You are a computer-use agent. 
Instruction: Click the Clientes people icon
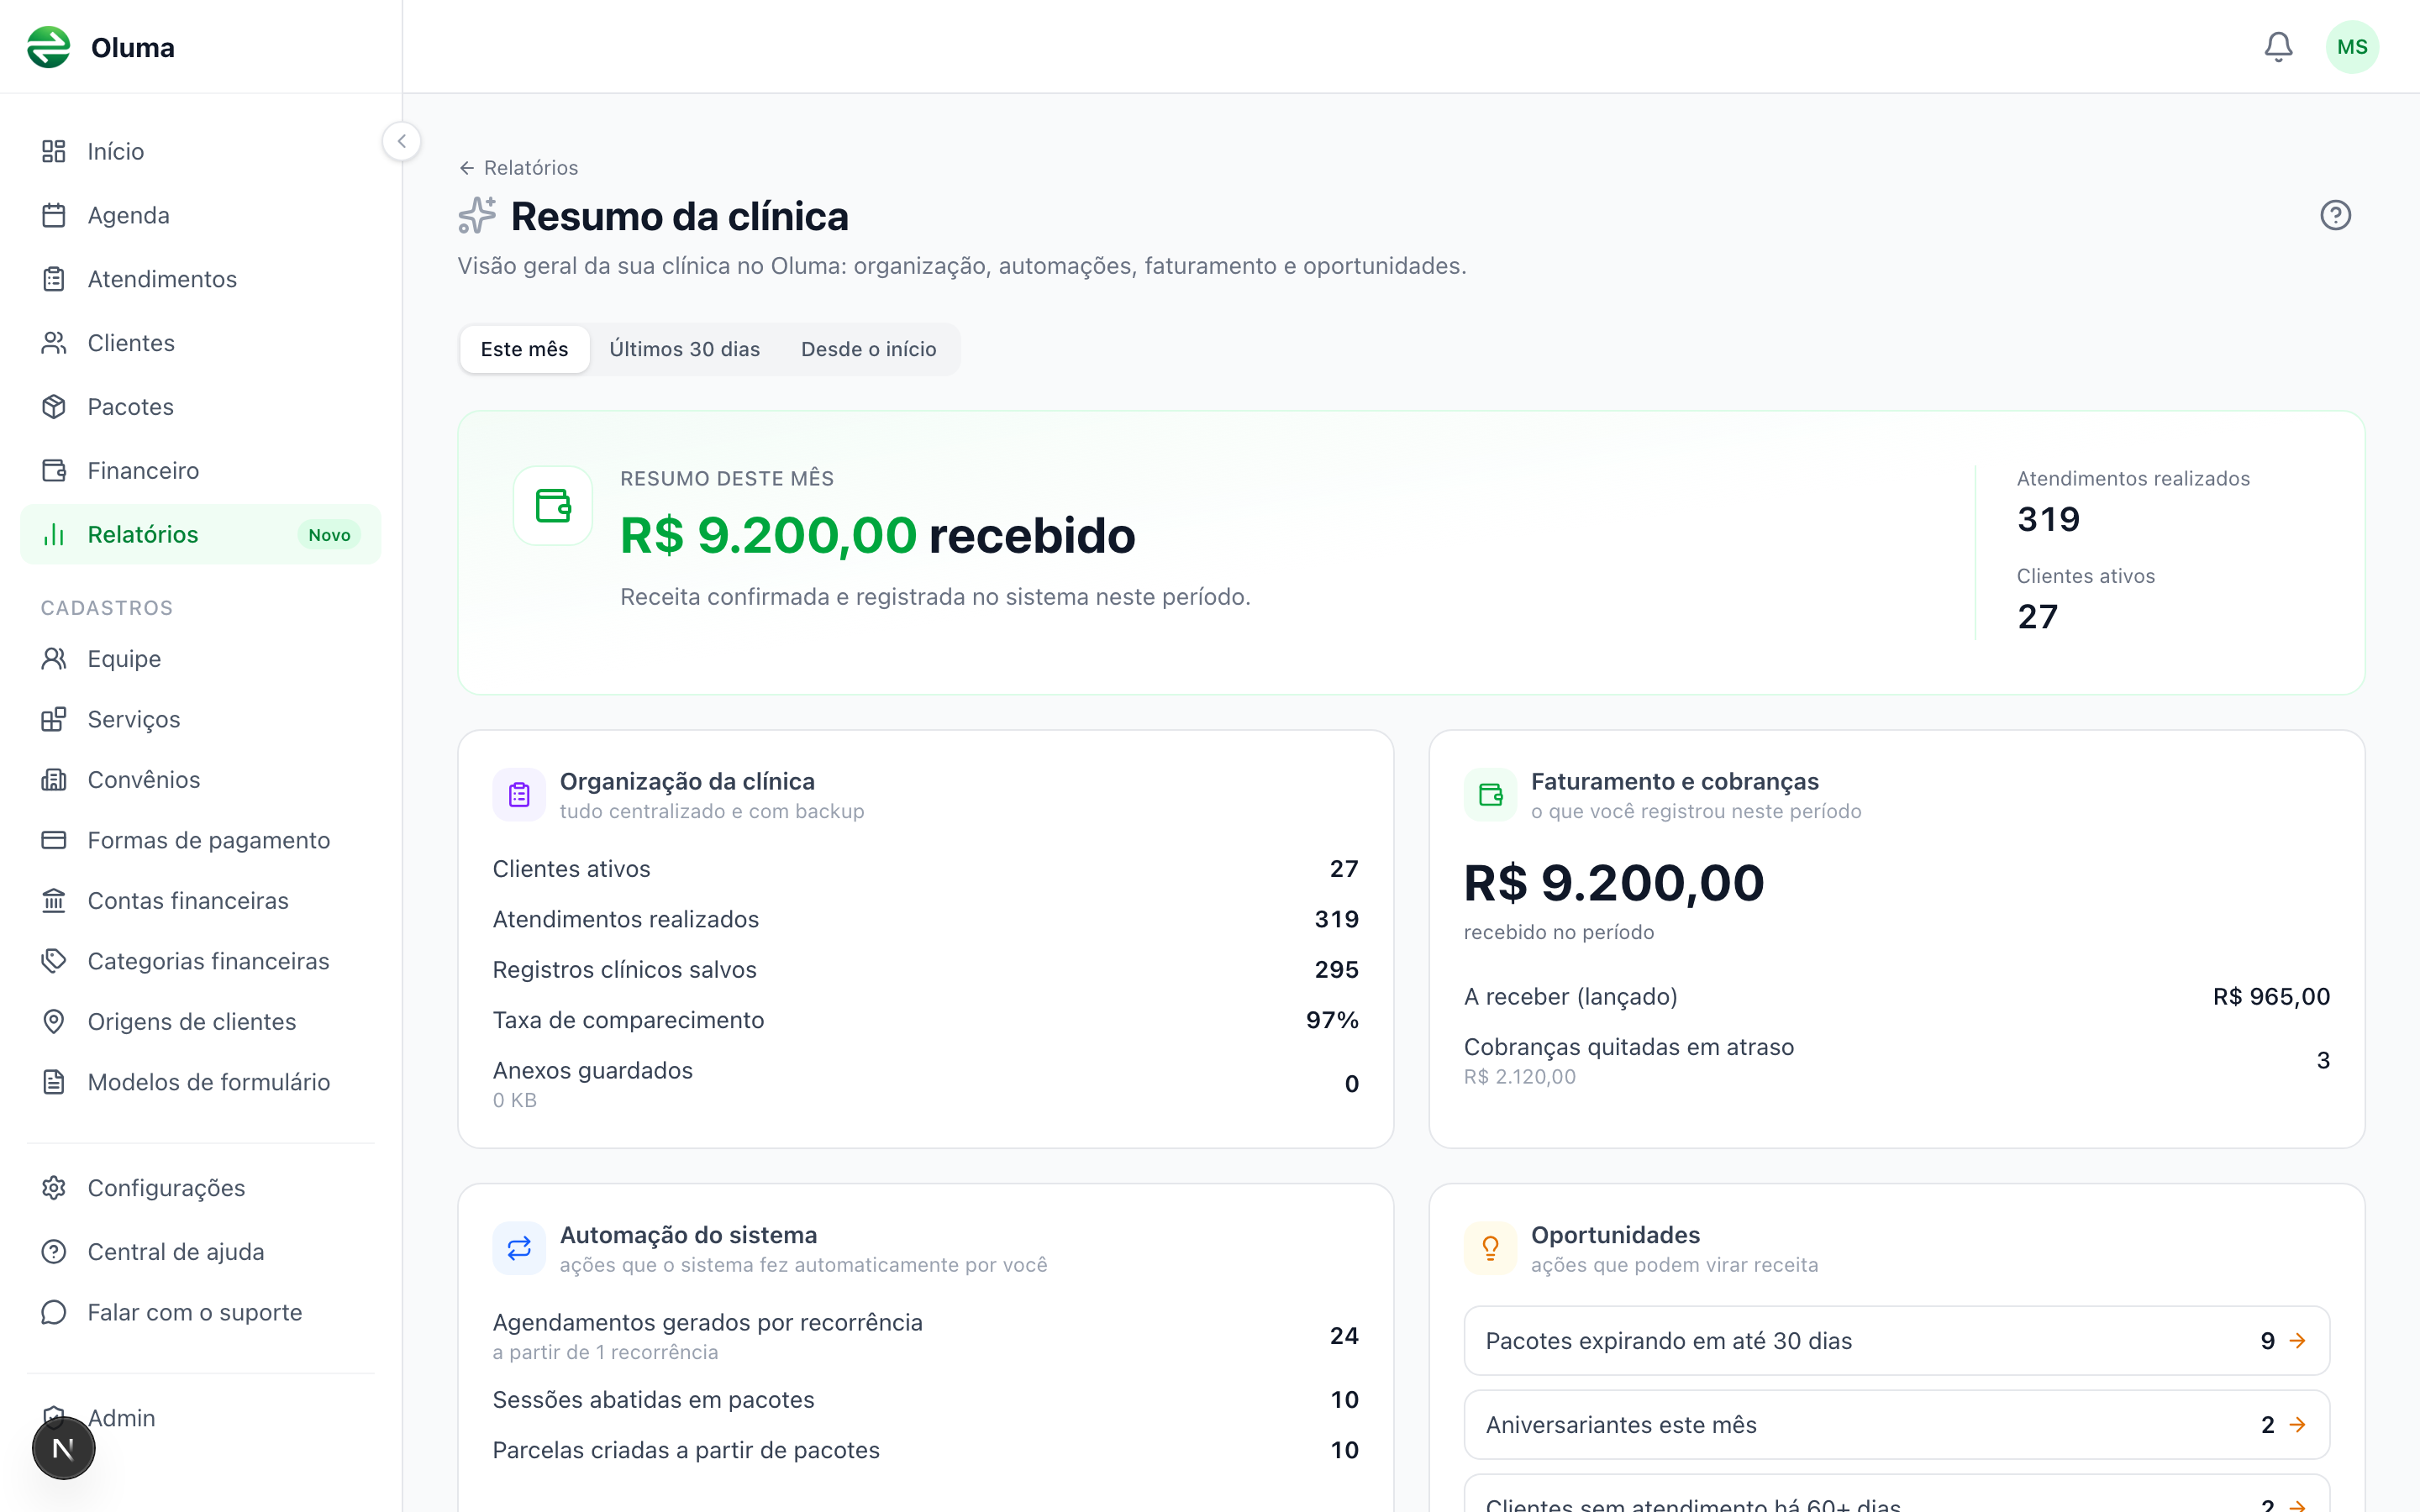click(x=54, y=343)
